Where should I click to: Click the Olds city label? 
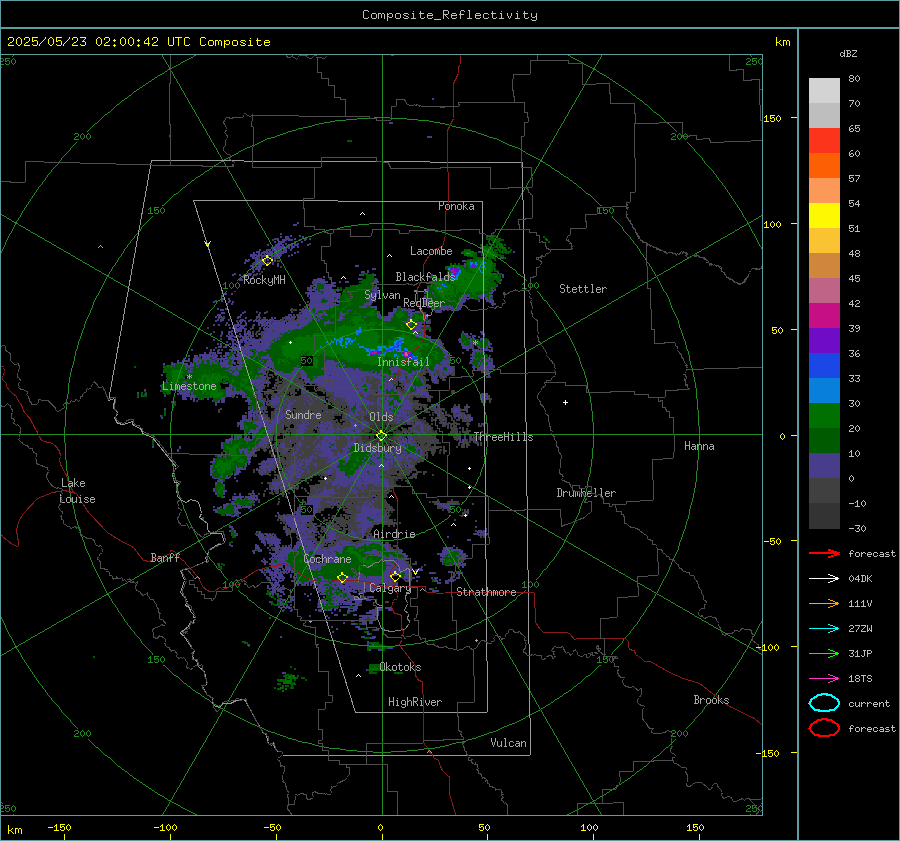coord(381,417)
